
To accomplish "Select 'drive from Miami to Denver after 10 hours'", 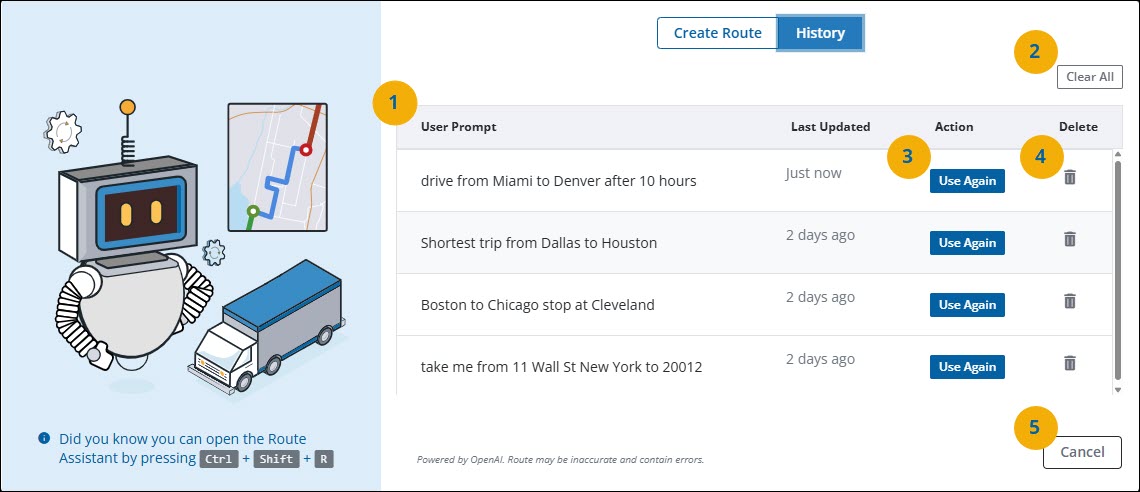I will coord(558,181).
